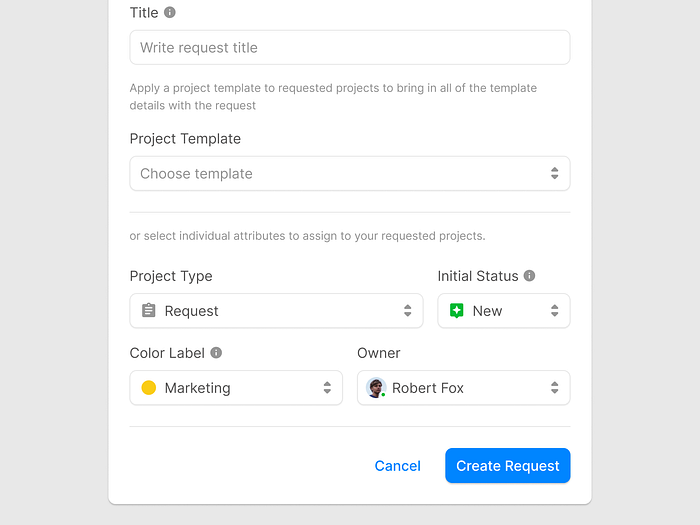Select the 'Request' value in Project Type
This screenshot has height=525, width=700.
(192, 311)
